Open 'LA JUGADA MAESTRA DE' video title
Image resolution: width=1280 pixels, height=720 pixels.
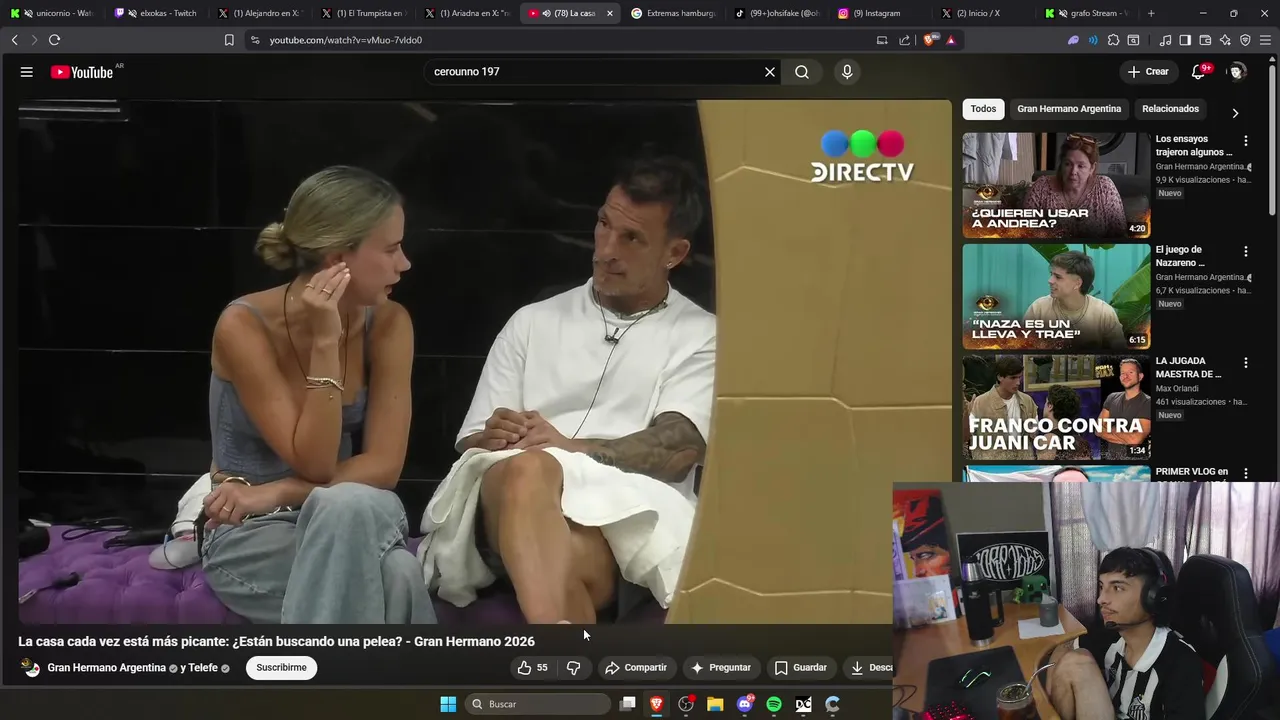1189,368
